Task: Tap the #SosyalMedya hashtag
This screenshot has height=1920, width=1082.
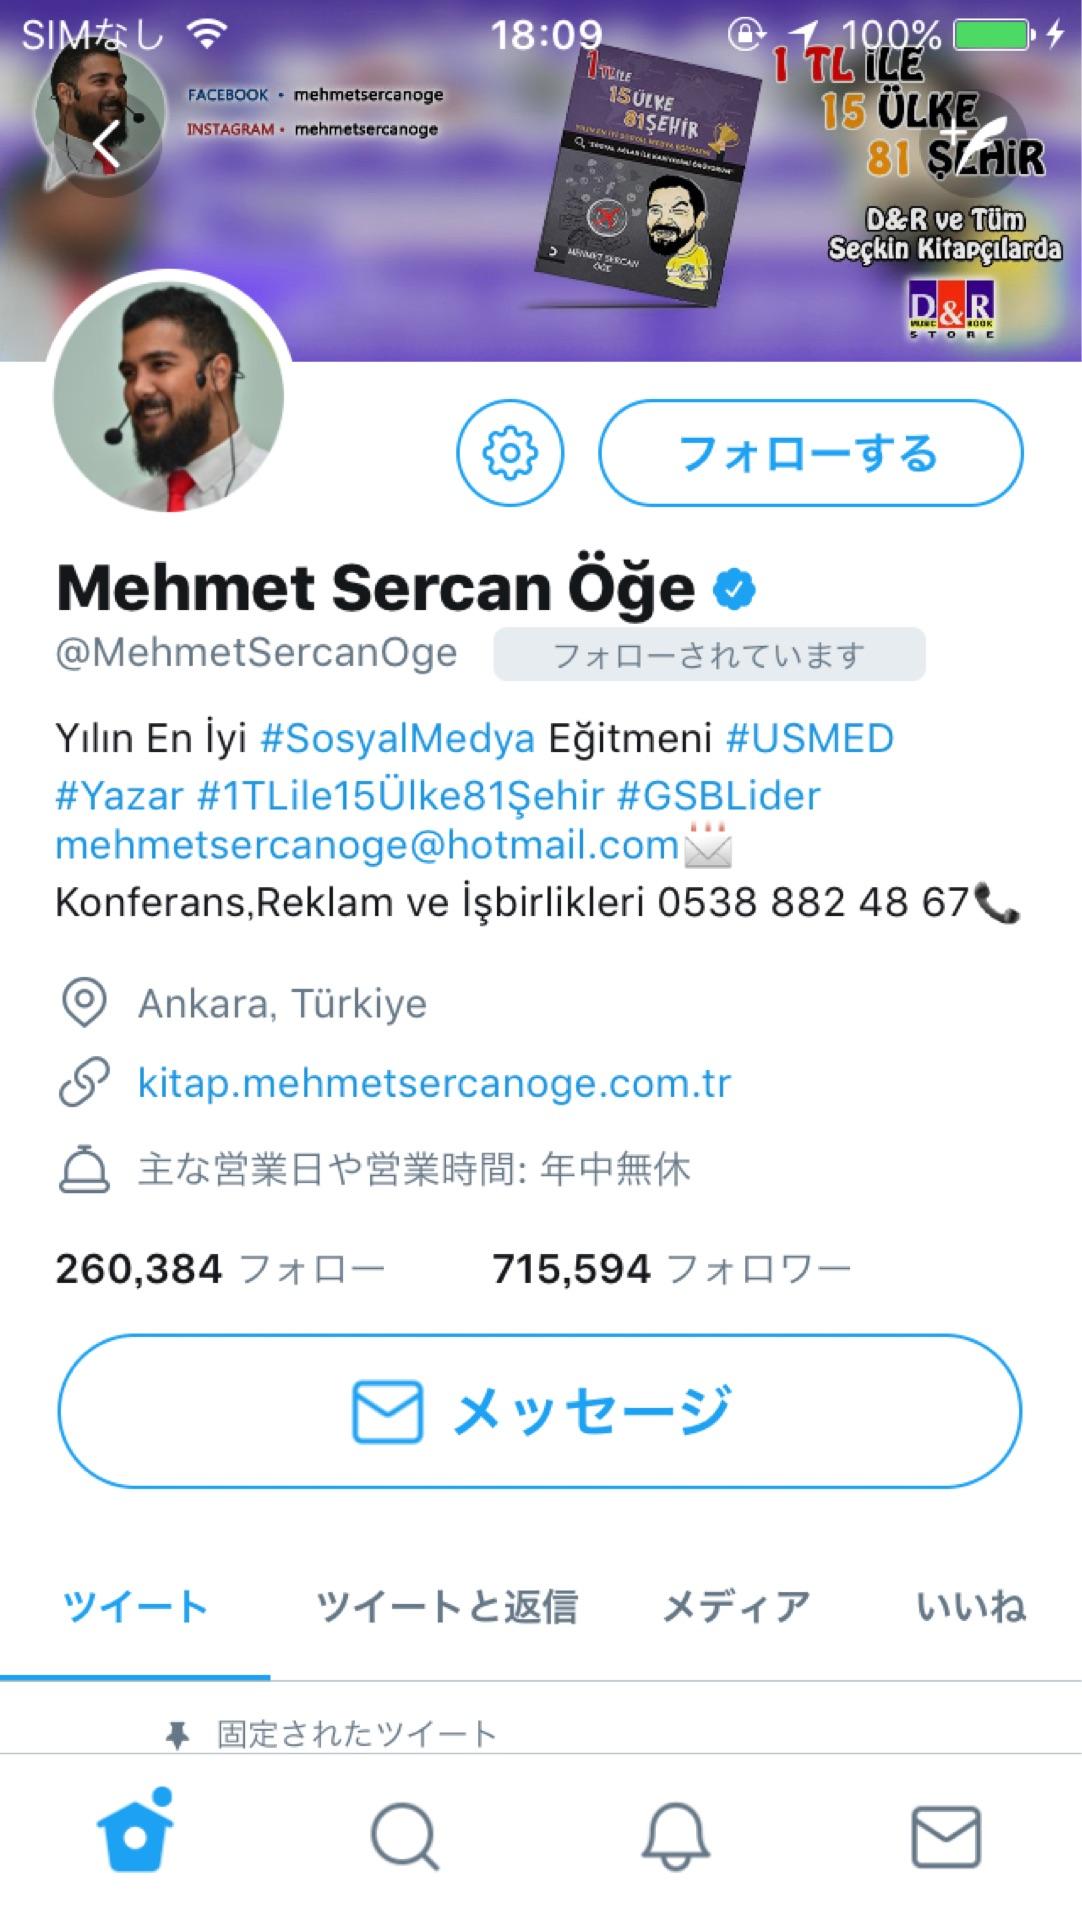Action: coord(398,739)
